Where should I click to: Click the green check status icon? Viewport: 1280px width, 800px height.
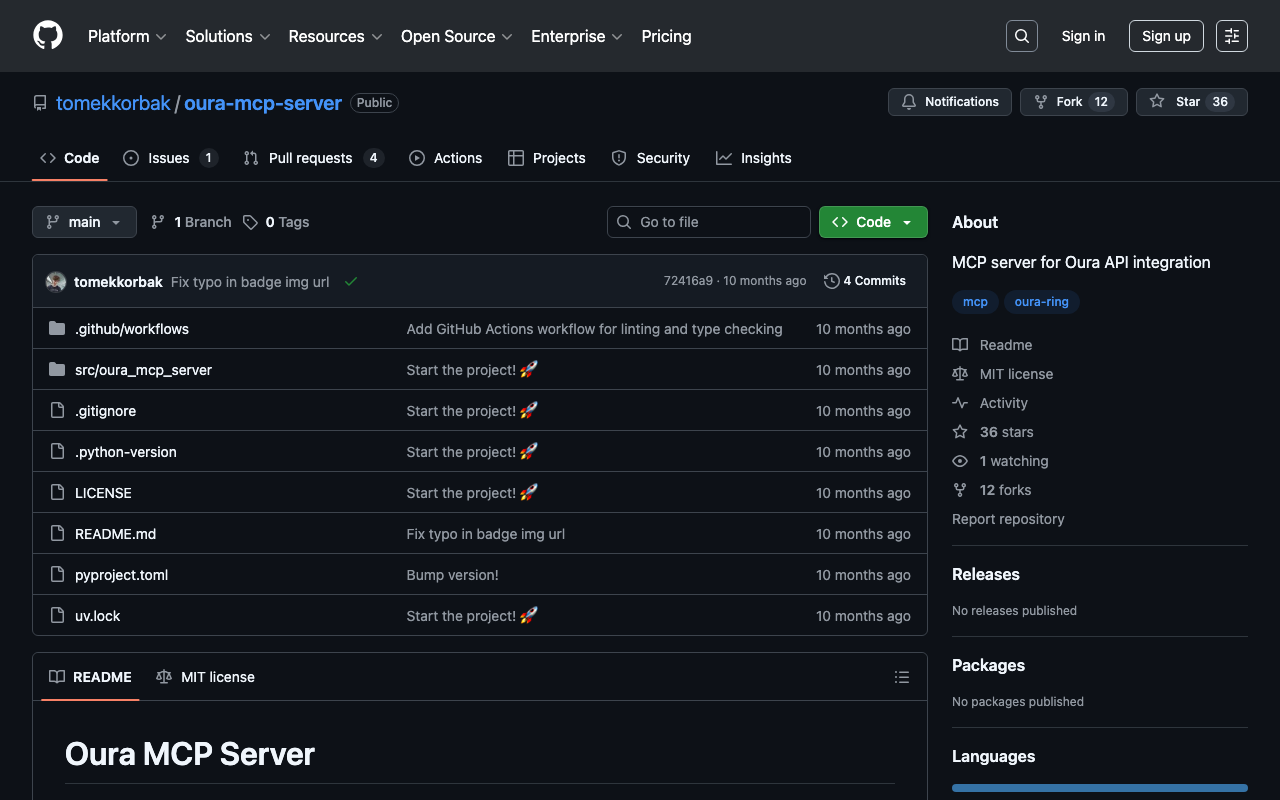(x=351, y=282)
